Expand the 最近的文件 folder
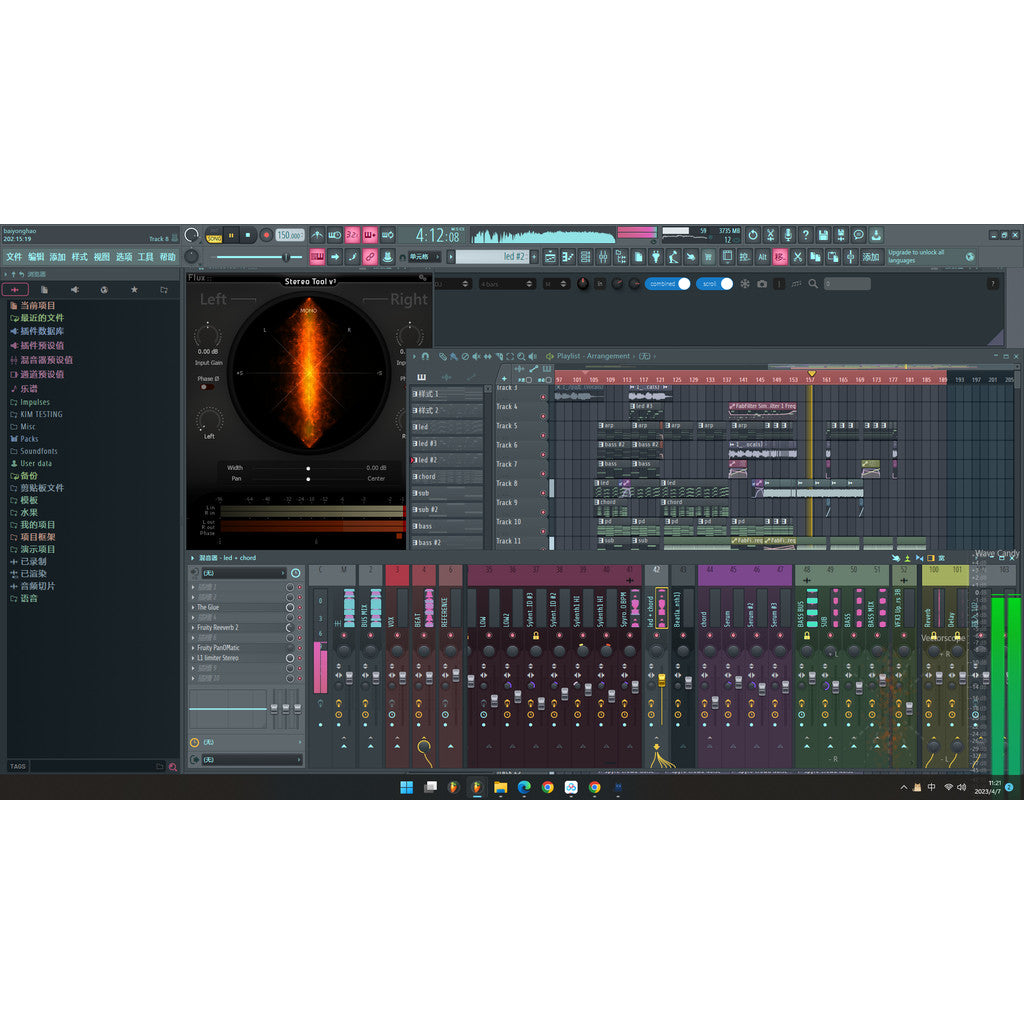The image size is (1024, 1024). 37,318
